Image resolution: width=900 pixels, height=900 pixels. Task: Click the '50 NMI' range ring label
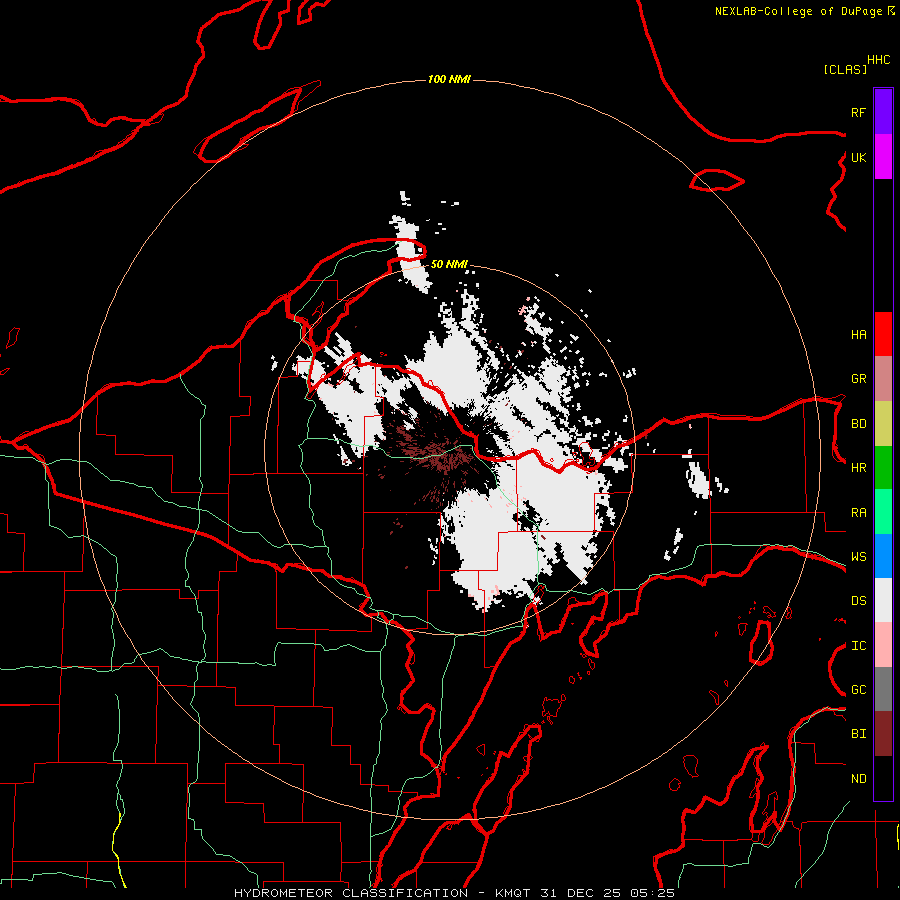click(449, 264)
